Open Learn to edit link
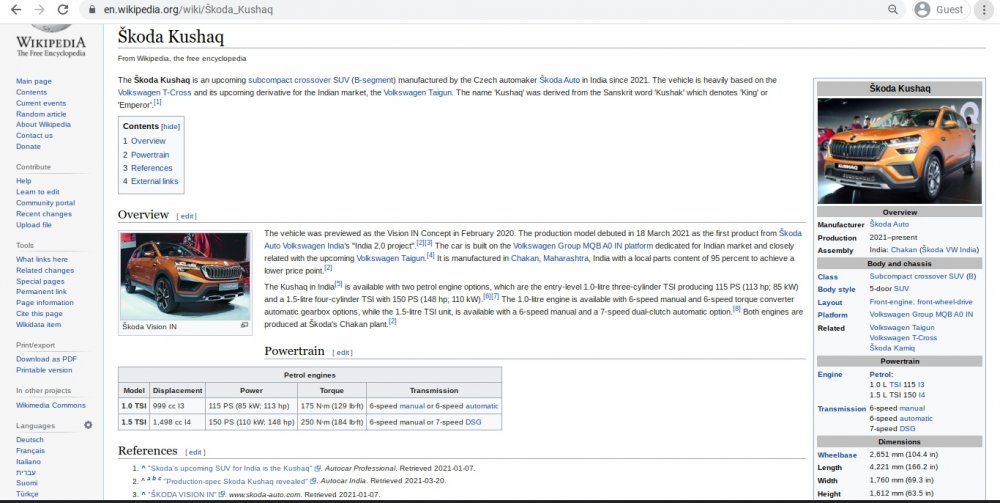Viewport: 1000px width, 503px height. click(38, 192)
